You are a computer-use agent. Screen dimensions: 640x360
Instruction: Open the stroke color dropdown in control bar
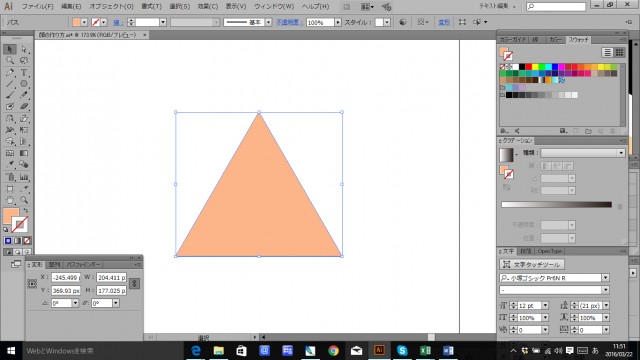[104, 22]
